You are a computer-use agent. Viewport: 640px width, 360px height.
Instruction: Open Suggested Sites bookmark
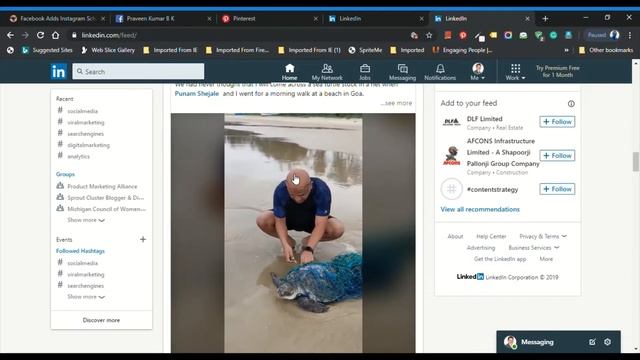47,50
